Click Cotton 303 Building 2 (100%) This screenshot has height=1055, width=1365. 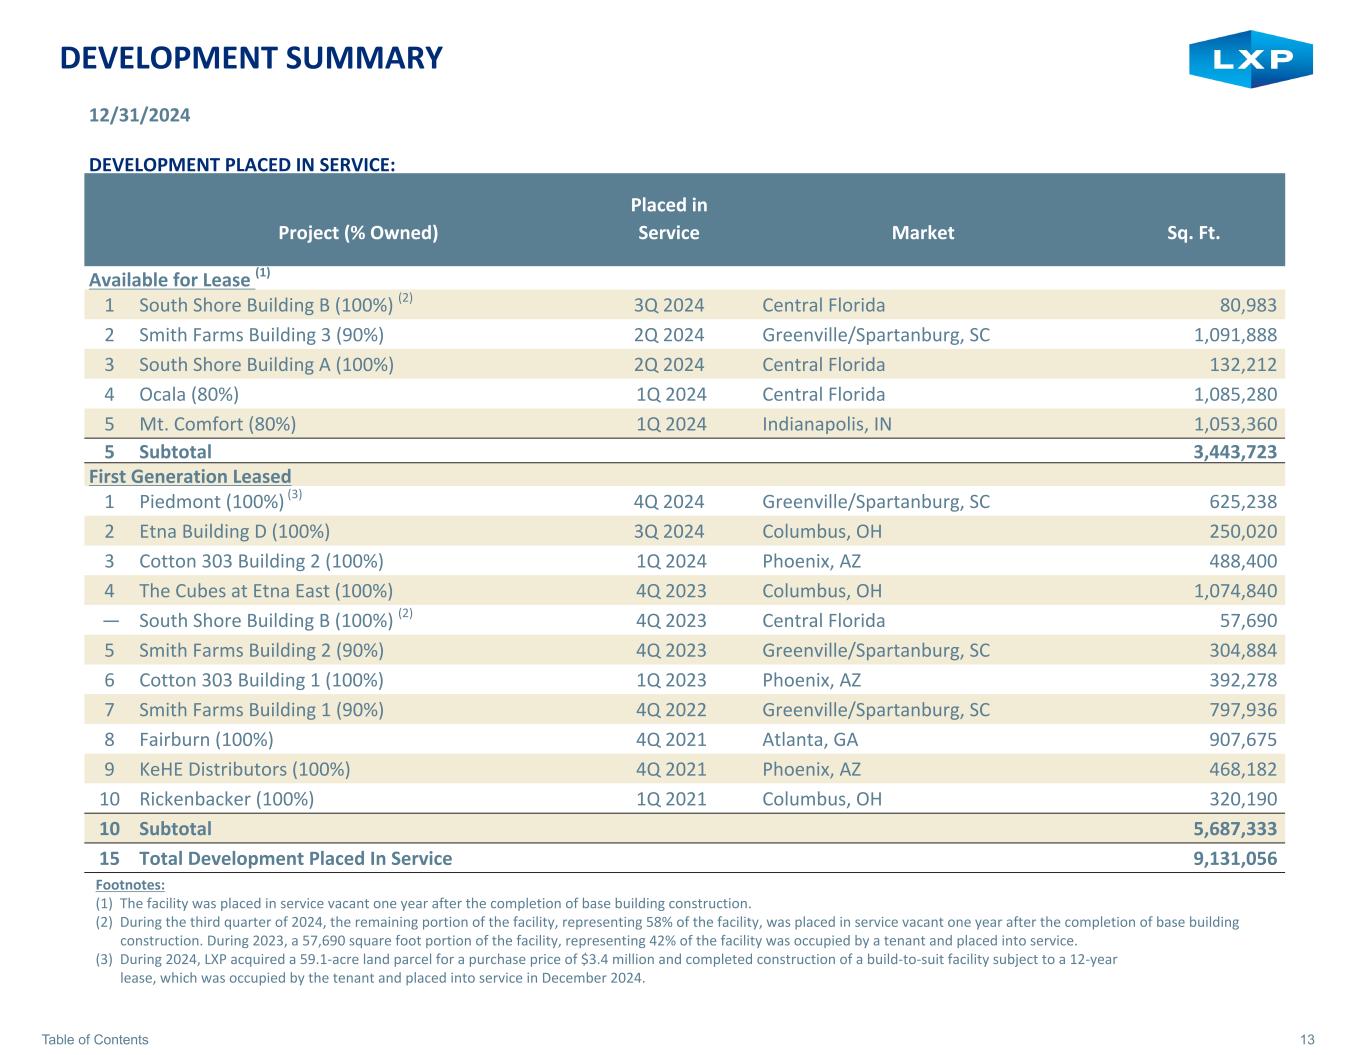pyautogui.click(x=261, y=562)
